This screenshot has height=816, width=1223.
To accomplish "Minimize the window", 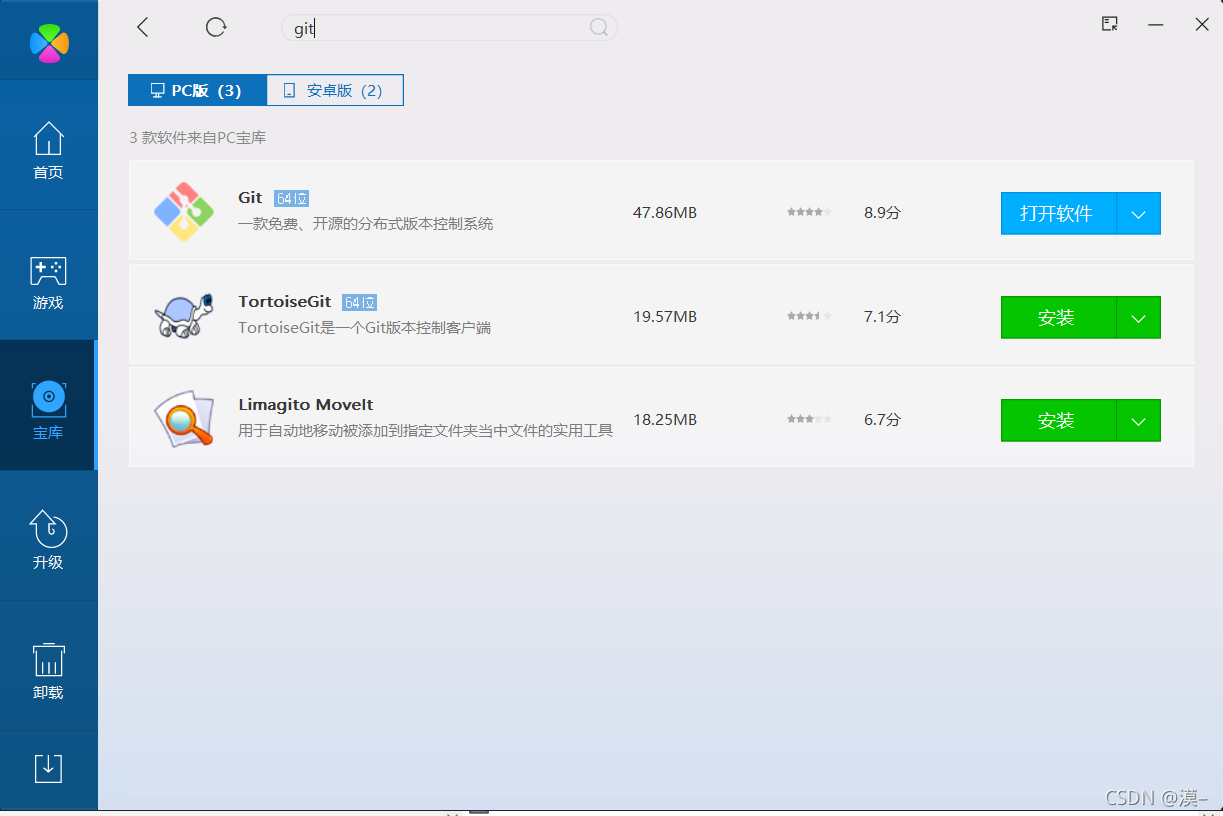I will [1156, 25].
